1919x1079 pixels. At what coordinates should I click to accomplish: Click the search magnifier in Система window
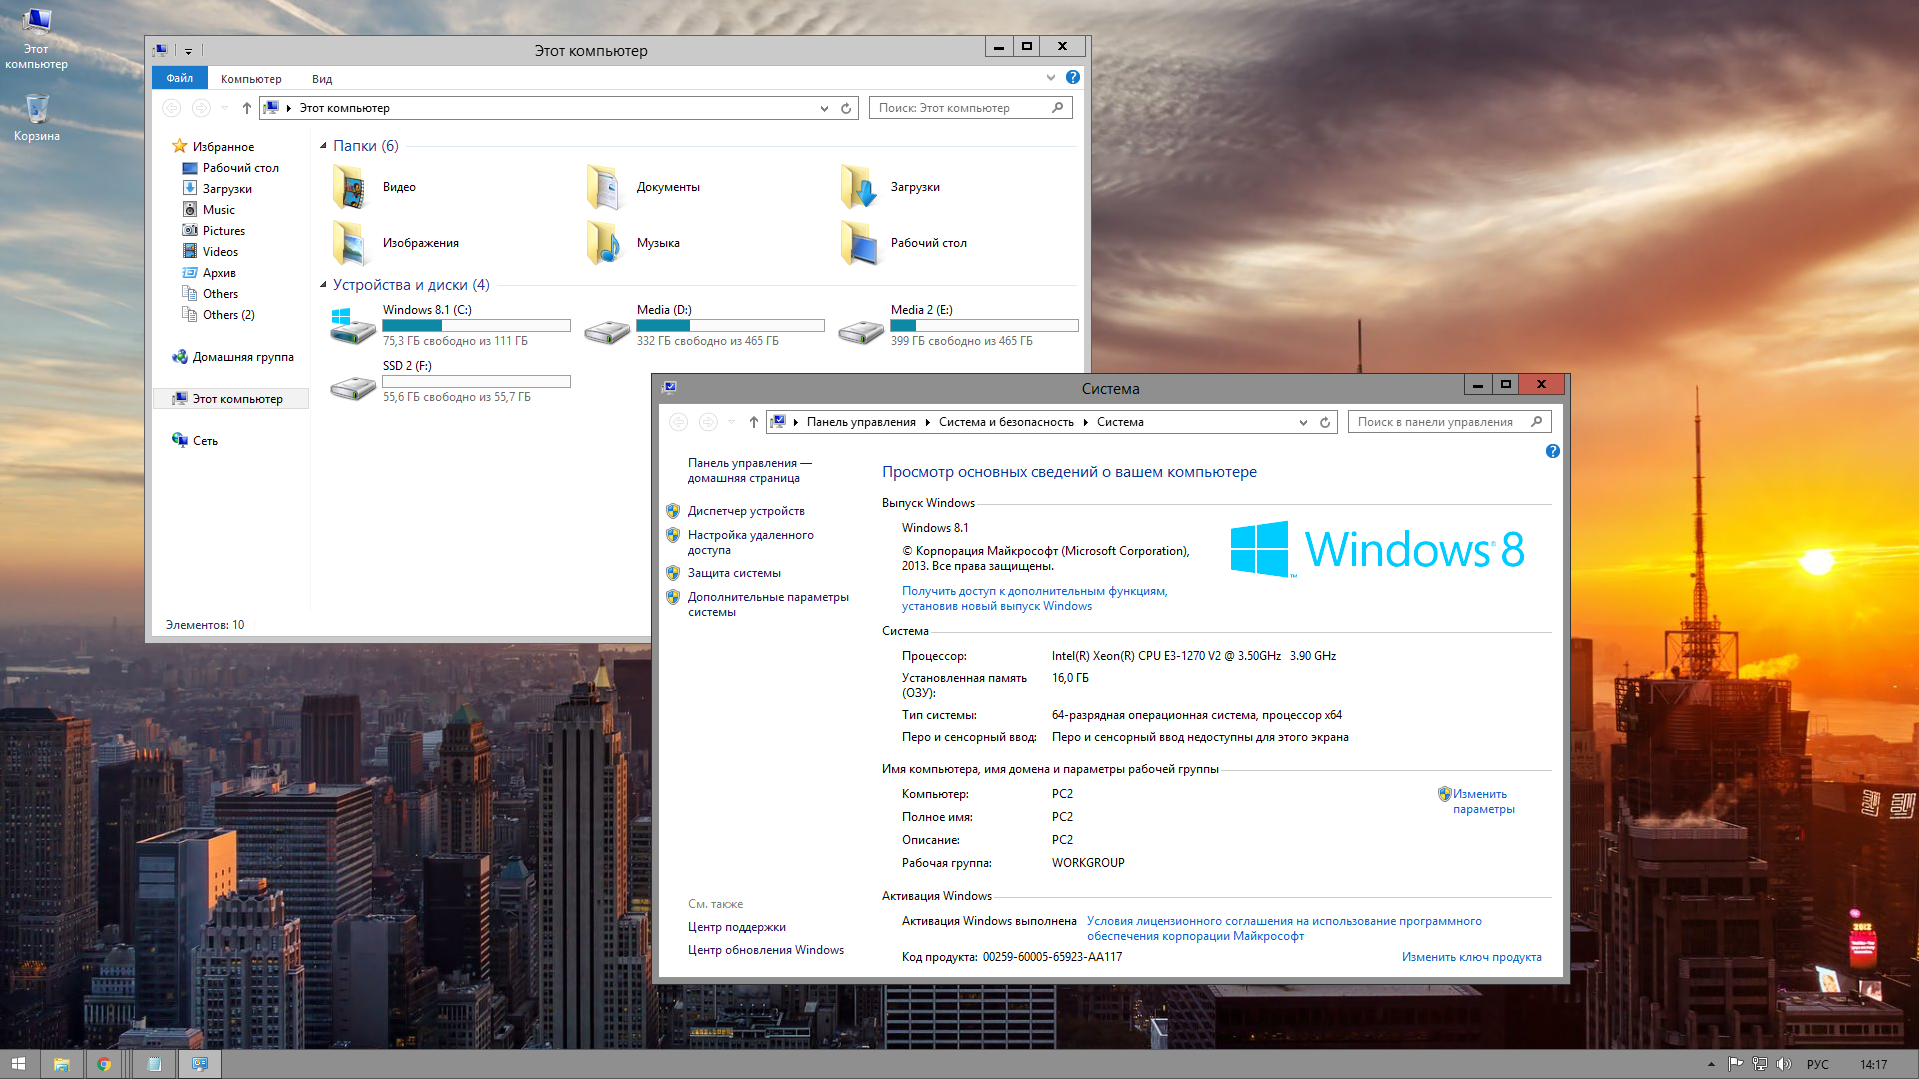pyautogui.click(x=1537, y=422)
